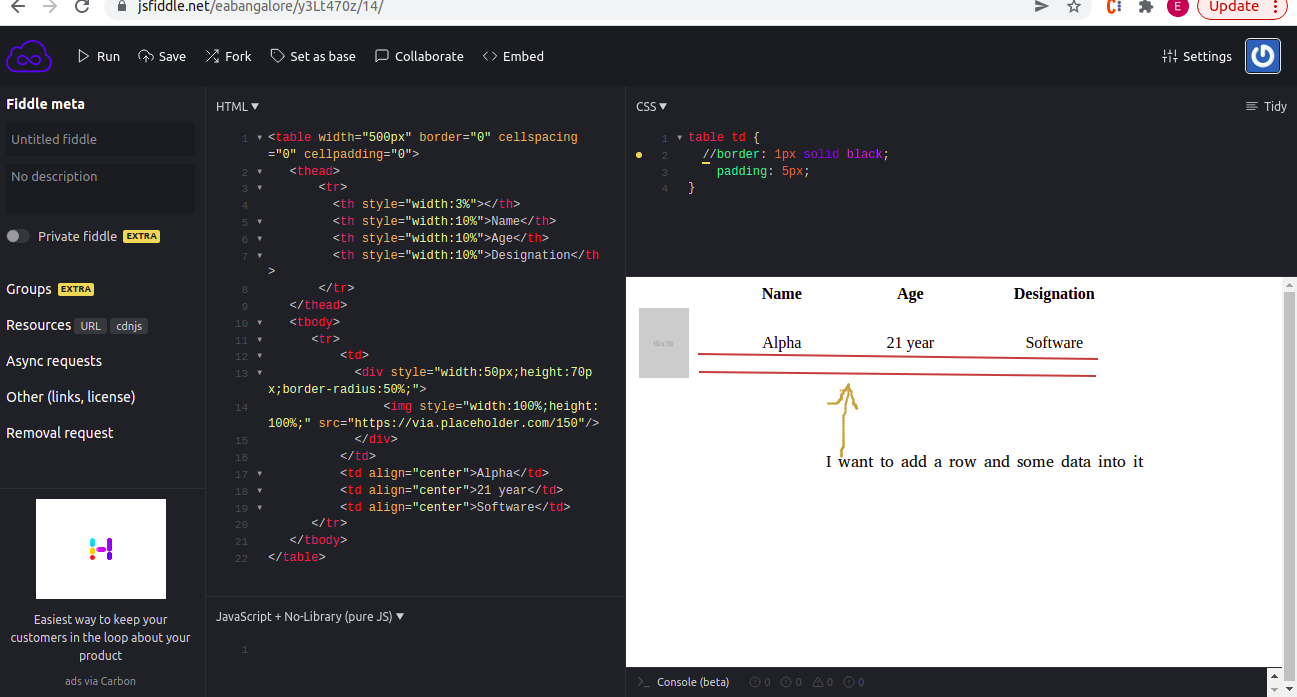
Task: Click the blue power icon button
Action: pos(1263,56)
